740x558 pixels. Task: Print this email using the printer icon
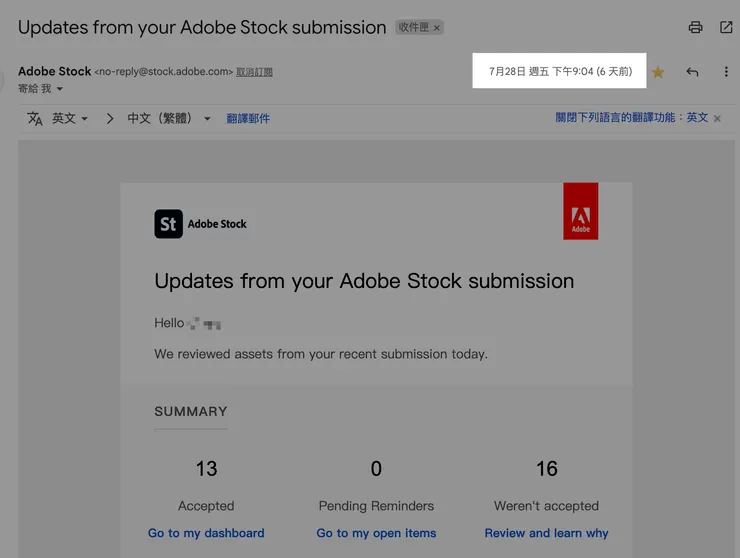coord(696,28)
